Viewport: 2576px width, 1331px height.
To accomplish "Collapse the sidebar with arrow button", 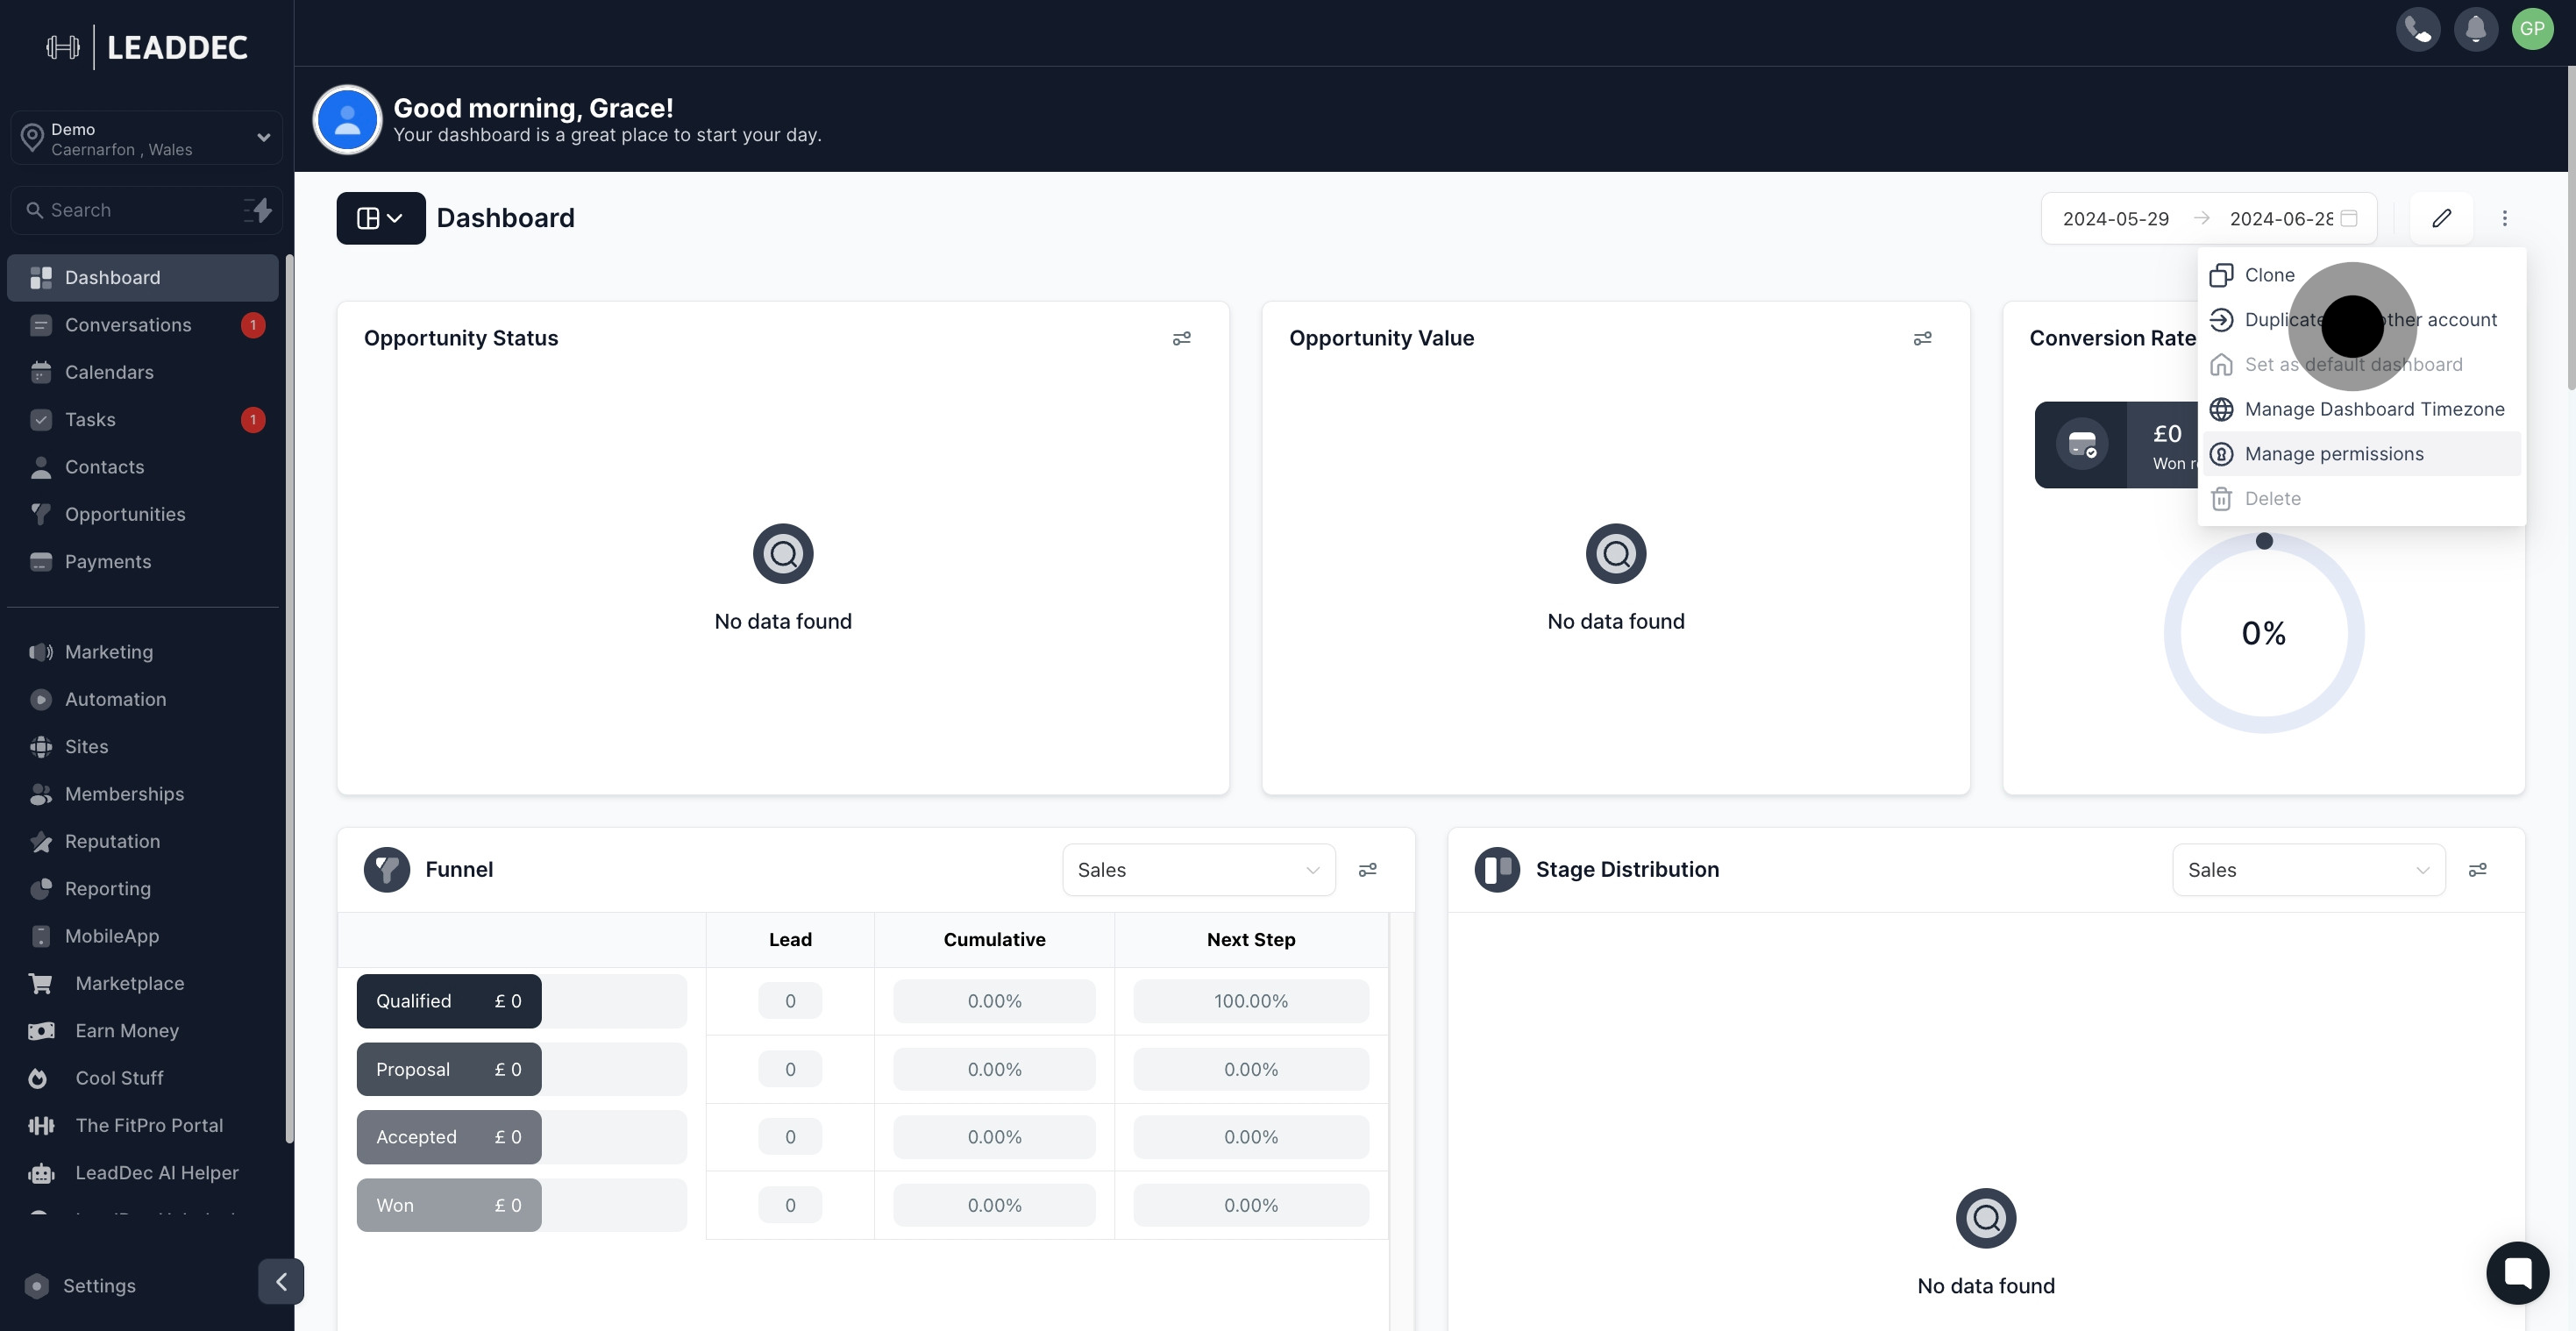I will [x=281, y=1281].
